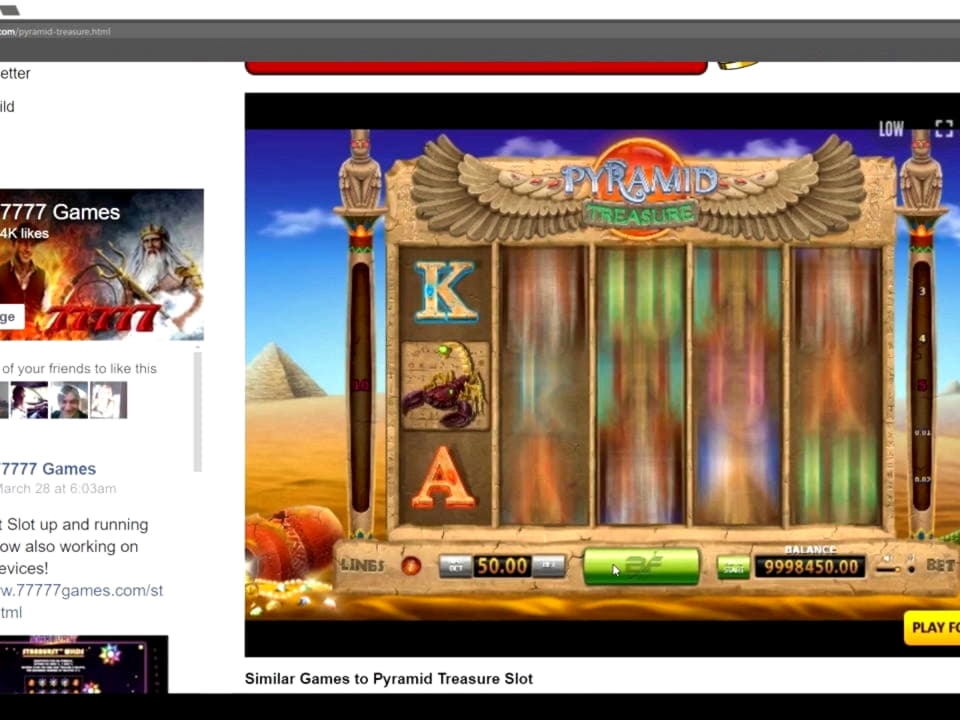The width and height of the screenshot is (960, 720).
Task: Click the K symbol on first reel
Action: (445, 291)
